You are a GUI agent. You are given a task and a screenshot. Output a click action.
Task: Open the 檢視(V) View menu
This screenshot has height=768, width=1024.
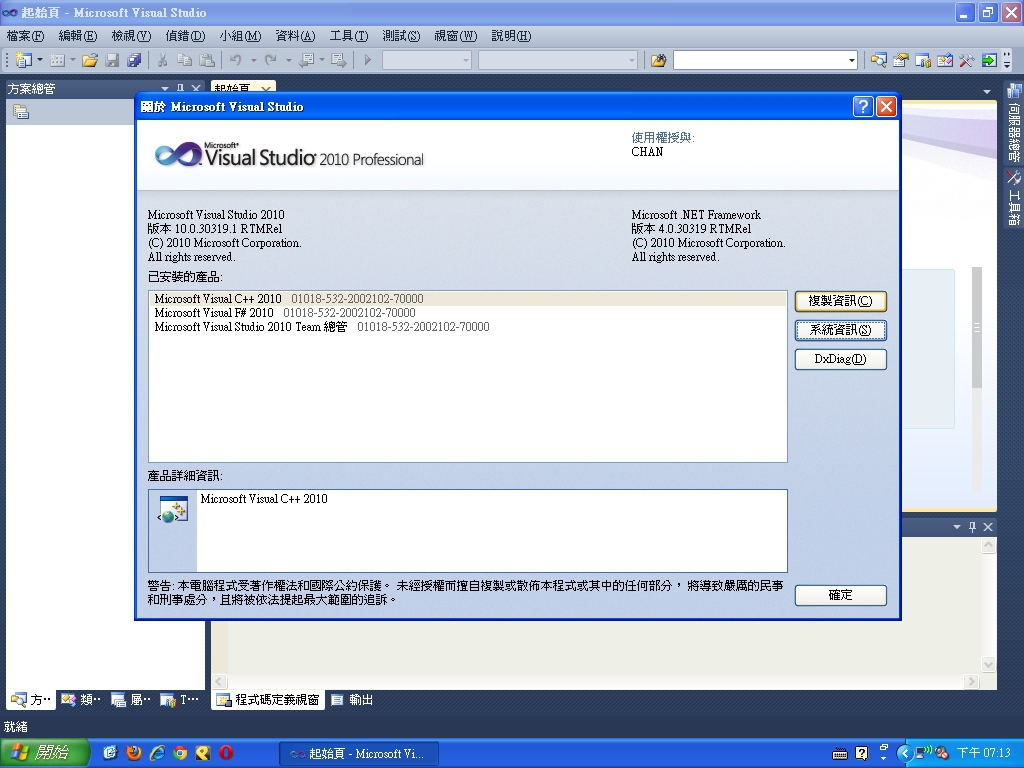(131, 36)
